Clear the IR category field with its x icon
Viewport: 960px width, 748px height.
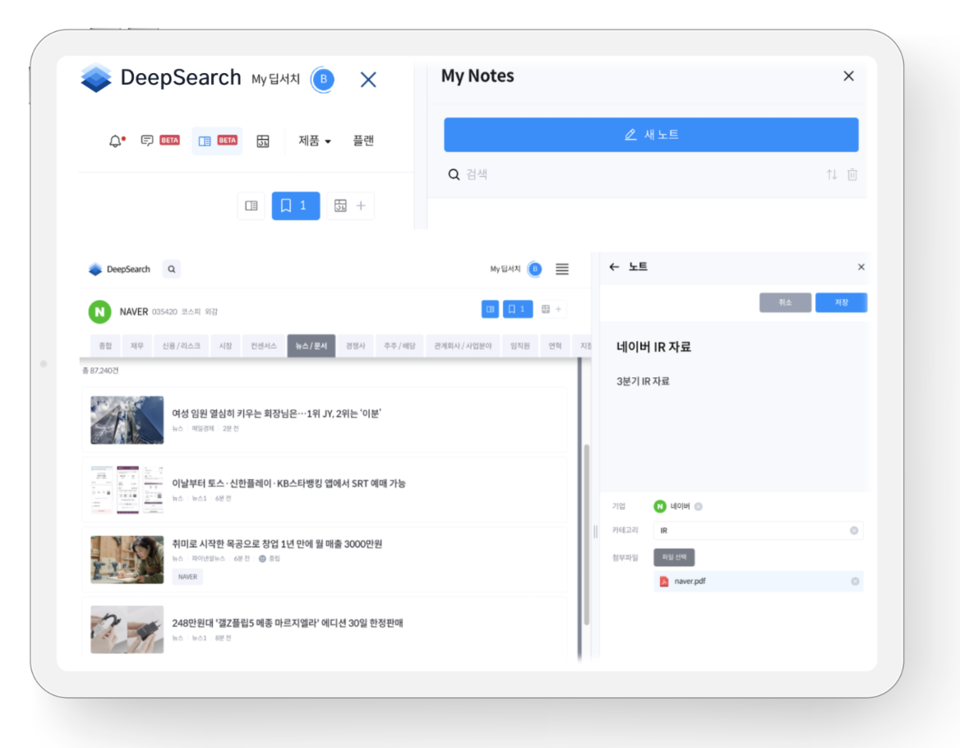[x=854, y=530]
